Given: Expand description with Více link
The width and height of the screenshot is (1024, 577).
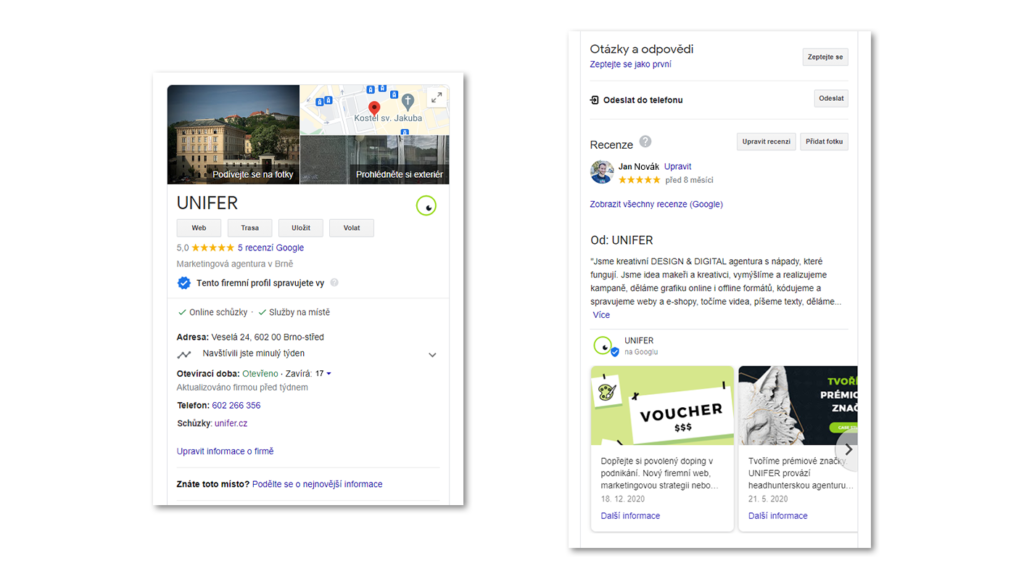Looking at the screenshot, I should click(601, 315).
